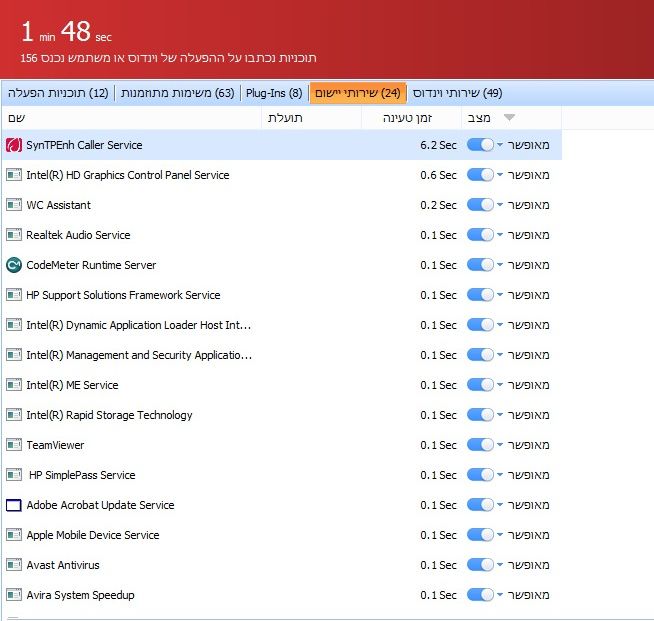Toggle Intel(R) HD Graphics Control Panel Service switch

[480, 175]
